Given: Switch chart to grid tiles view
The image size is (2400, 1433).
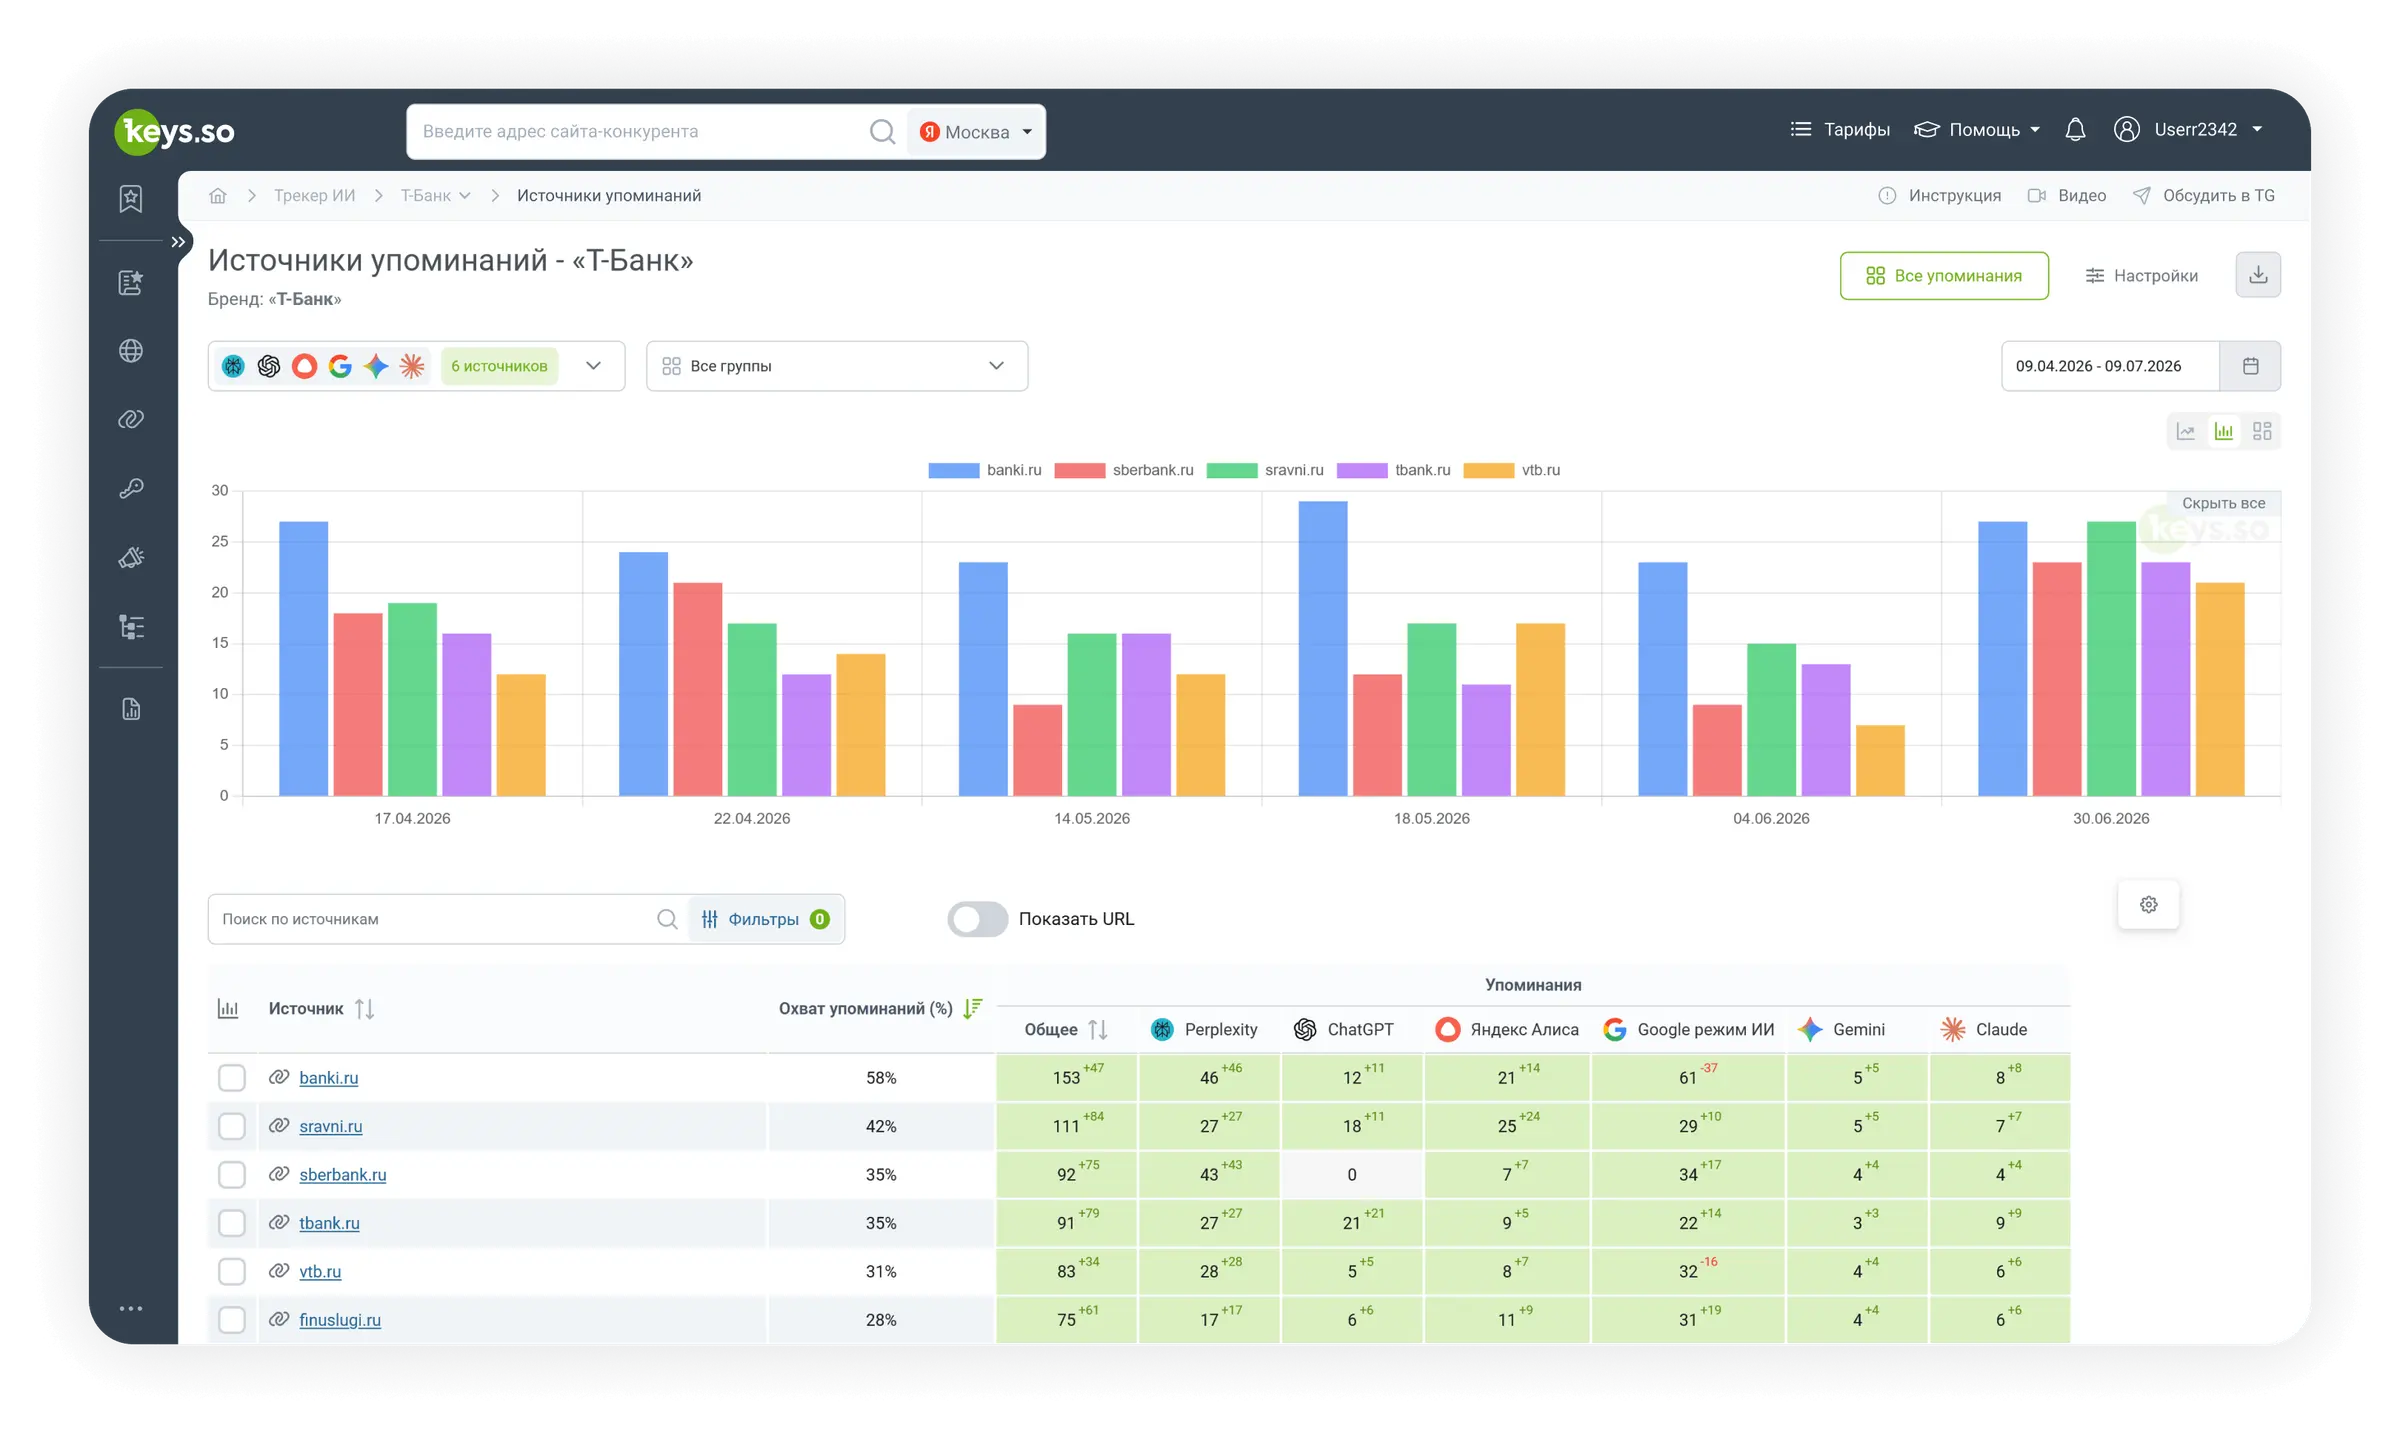Looking at the screenshot, I should pyautogui.click(x=2262, y=431).
